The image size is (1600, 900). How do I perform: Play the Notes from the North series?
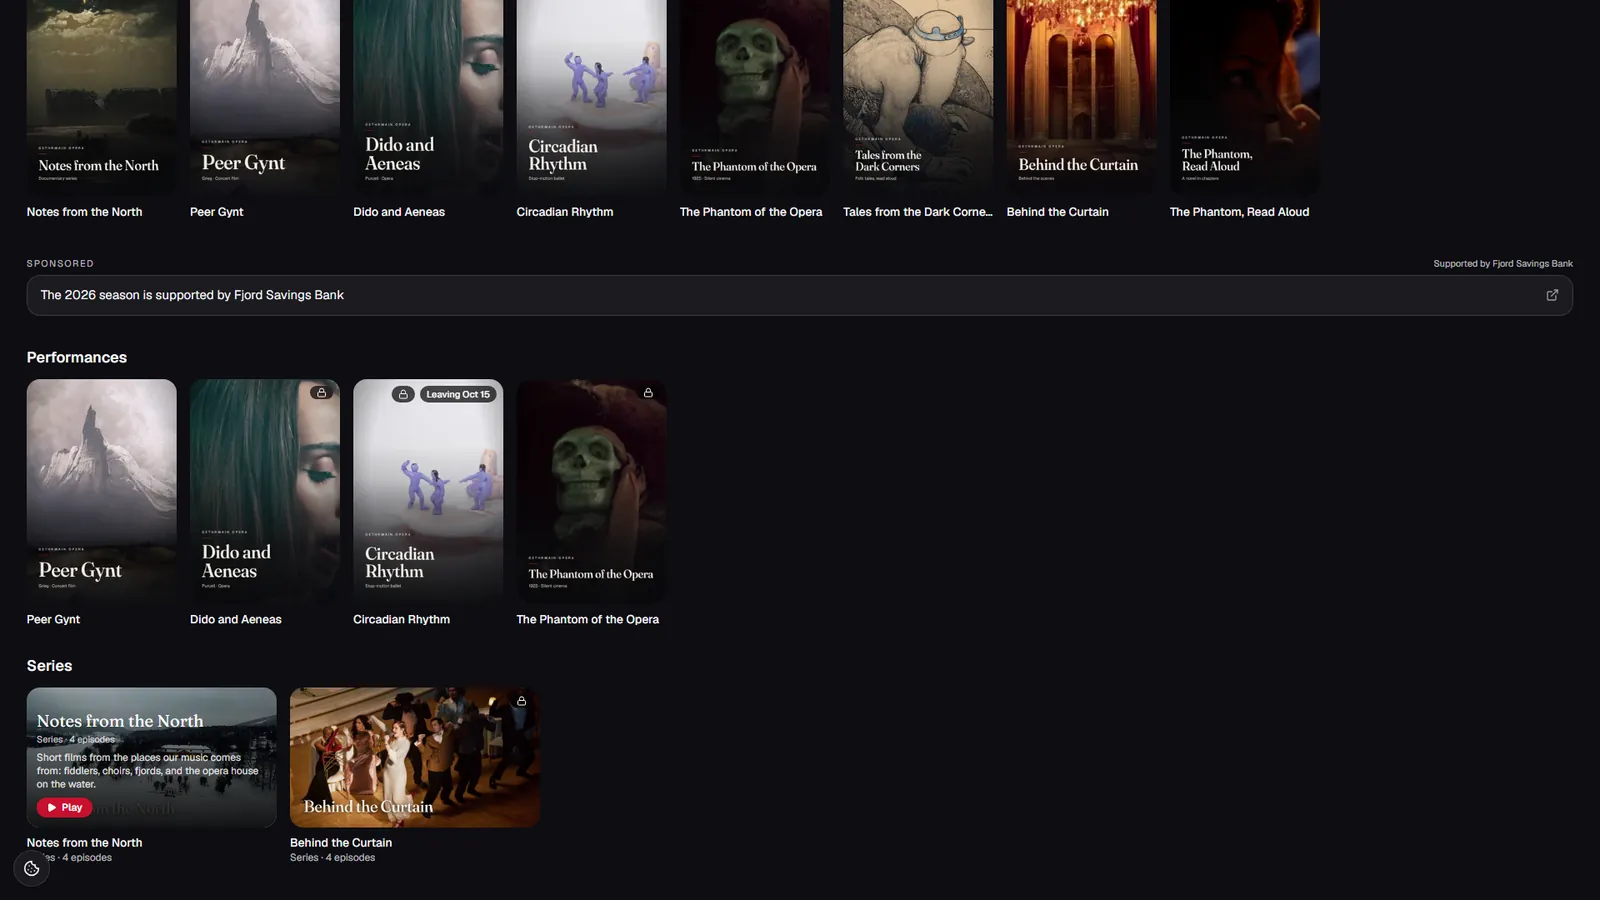pos(64,807)
